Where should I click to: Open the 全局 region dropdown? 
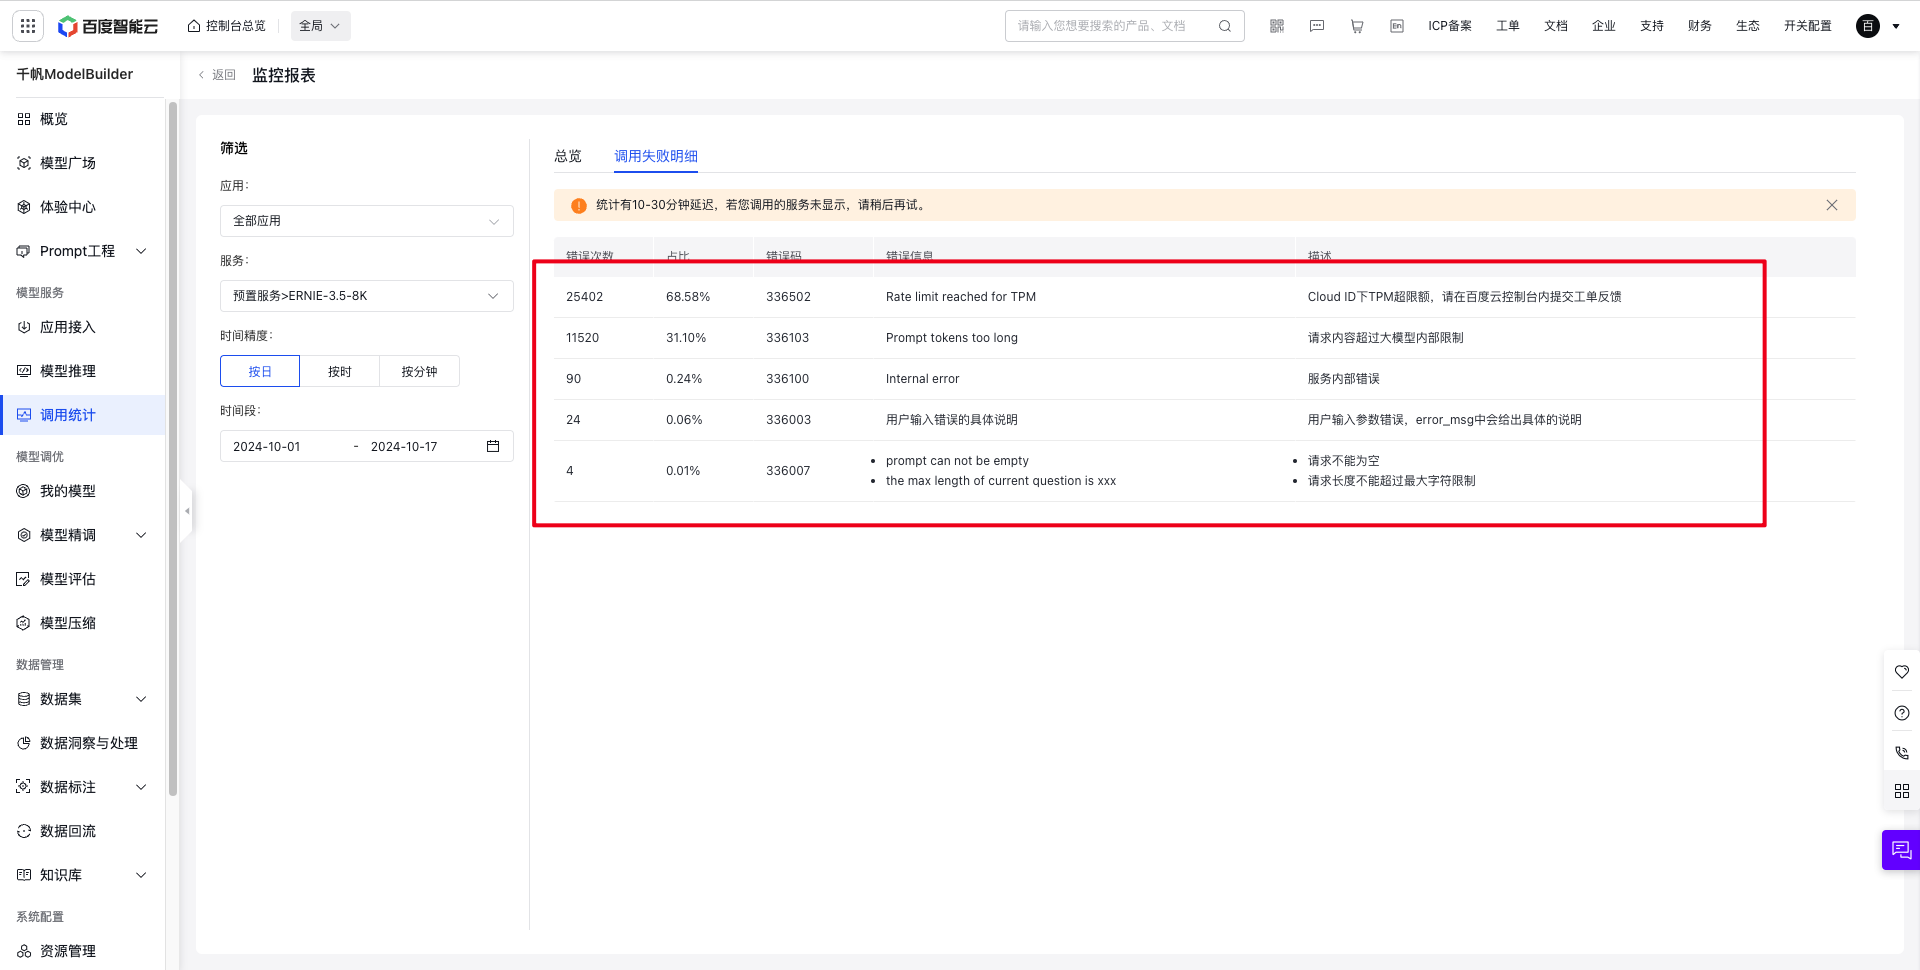click(320, 26)
